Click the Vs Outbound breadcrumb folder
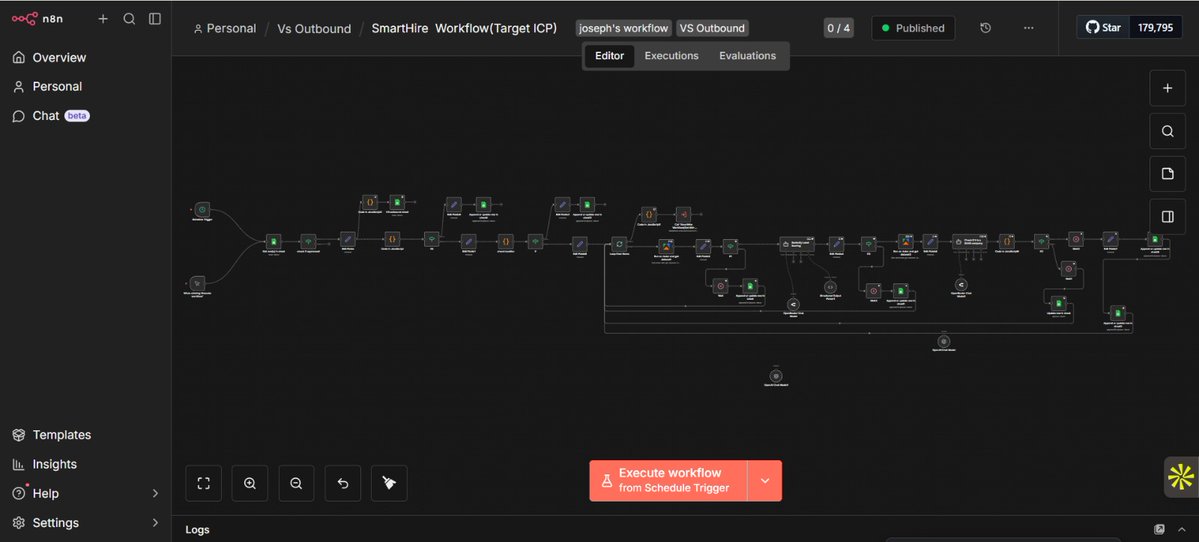The height and width of the screenshot is (542, 1199). (x=314, y=28)
